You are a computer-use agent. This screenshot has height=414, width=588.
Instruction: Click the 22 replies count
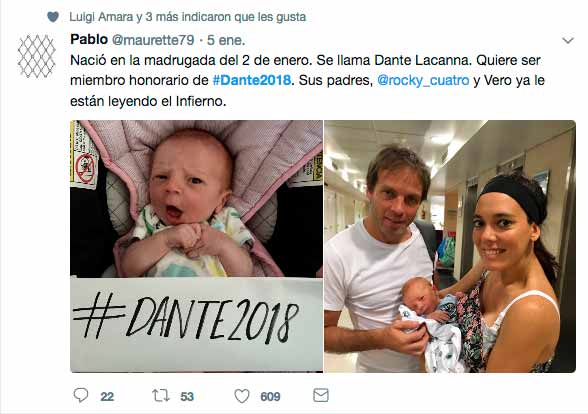(107, 396)
